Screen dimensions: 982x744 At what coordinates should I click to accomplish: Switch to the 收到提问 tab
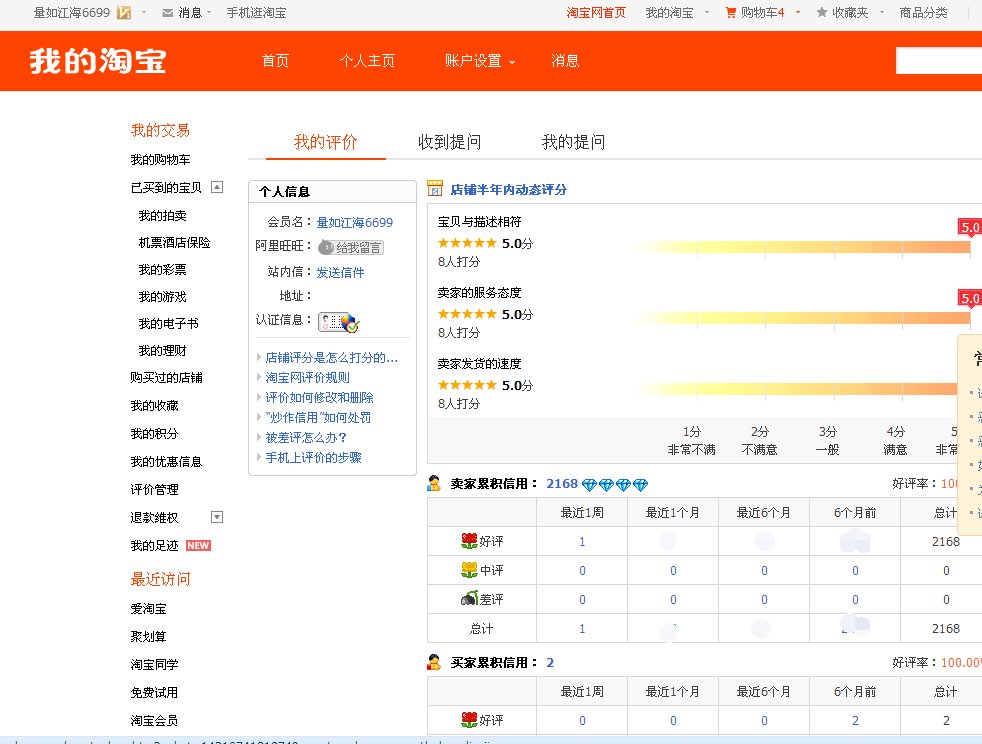click(x=451, y=141)
